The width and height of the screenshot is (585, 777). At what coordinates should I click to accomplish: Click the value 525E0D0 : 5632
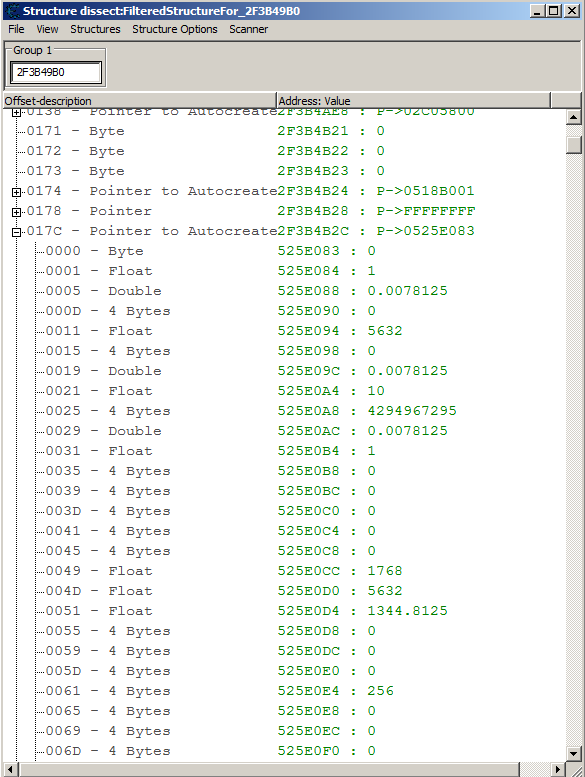(x=340, y=591)
